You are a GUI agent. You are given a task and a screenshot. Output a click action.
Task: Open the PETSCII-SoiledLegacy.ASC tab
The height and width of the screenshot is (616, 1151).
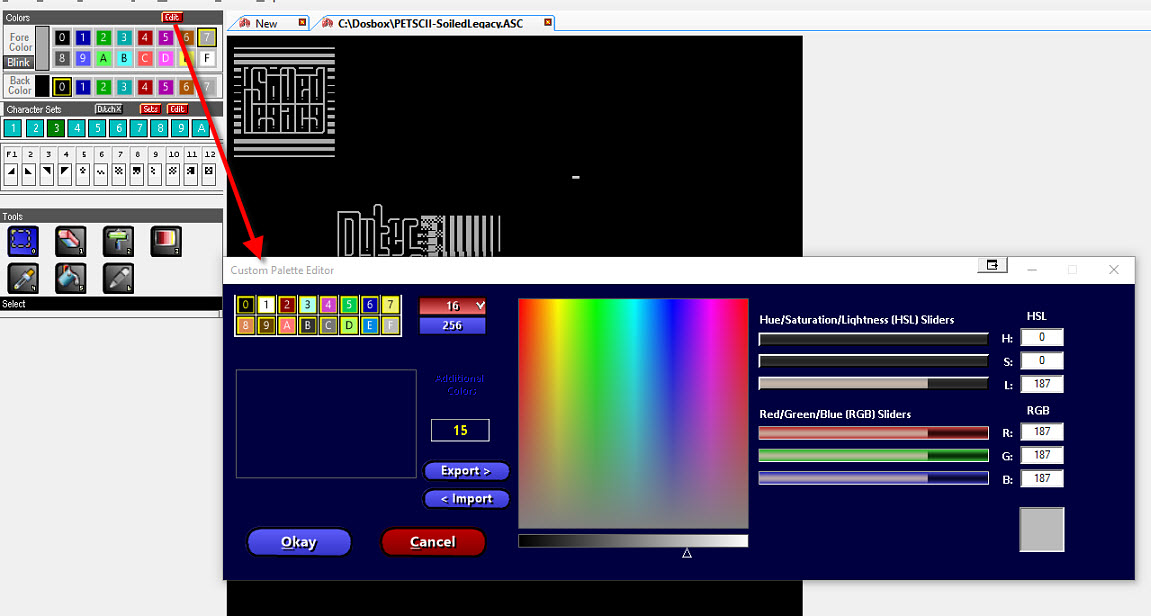pyautogui.click(x=430, y=22)
